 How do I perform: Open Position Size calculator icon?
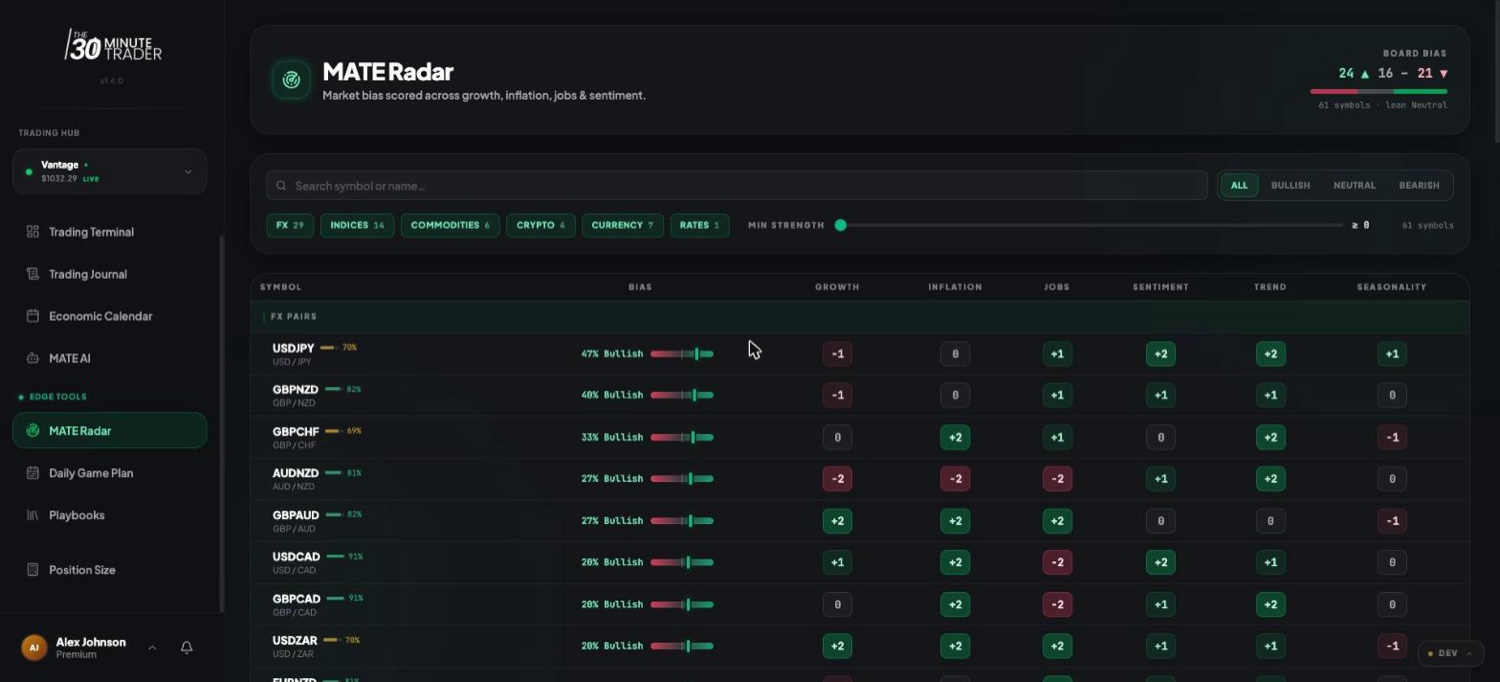coord(33,570)
